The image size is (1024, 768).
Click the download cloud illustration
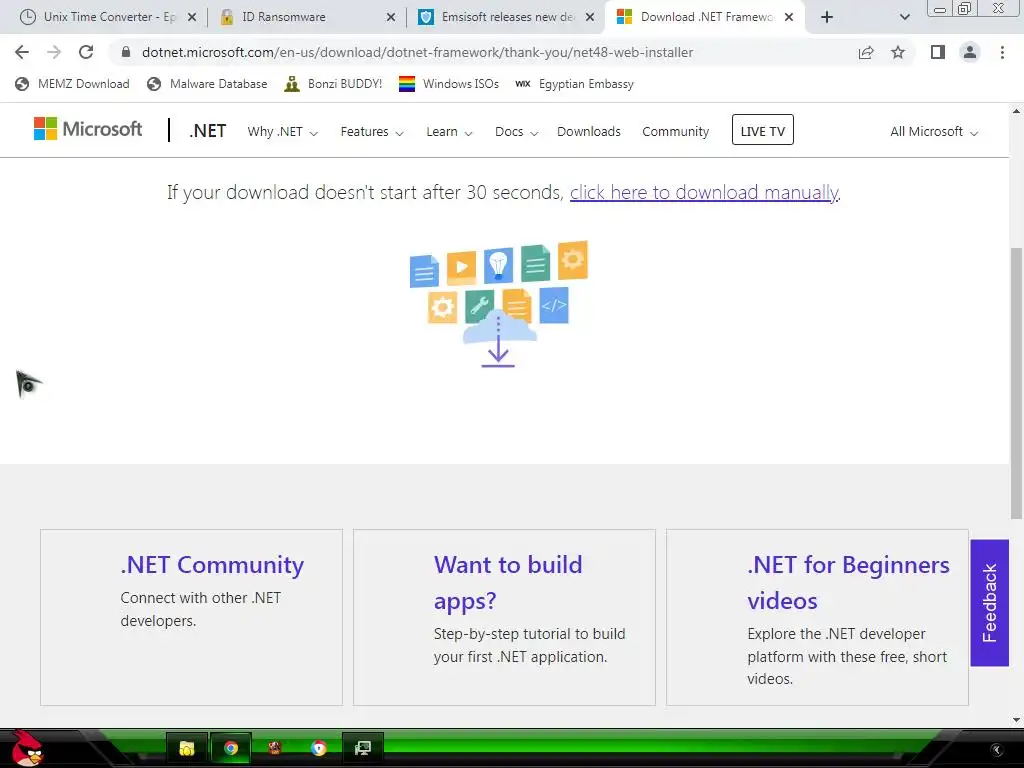pos(499,304)
